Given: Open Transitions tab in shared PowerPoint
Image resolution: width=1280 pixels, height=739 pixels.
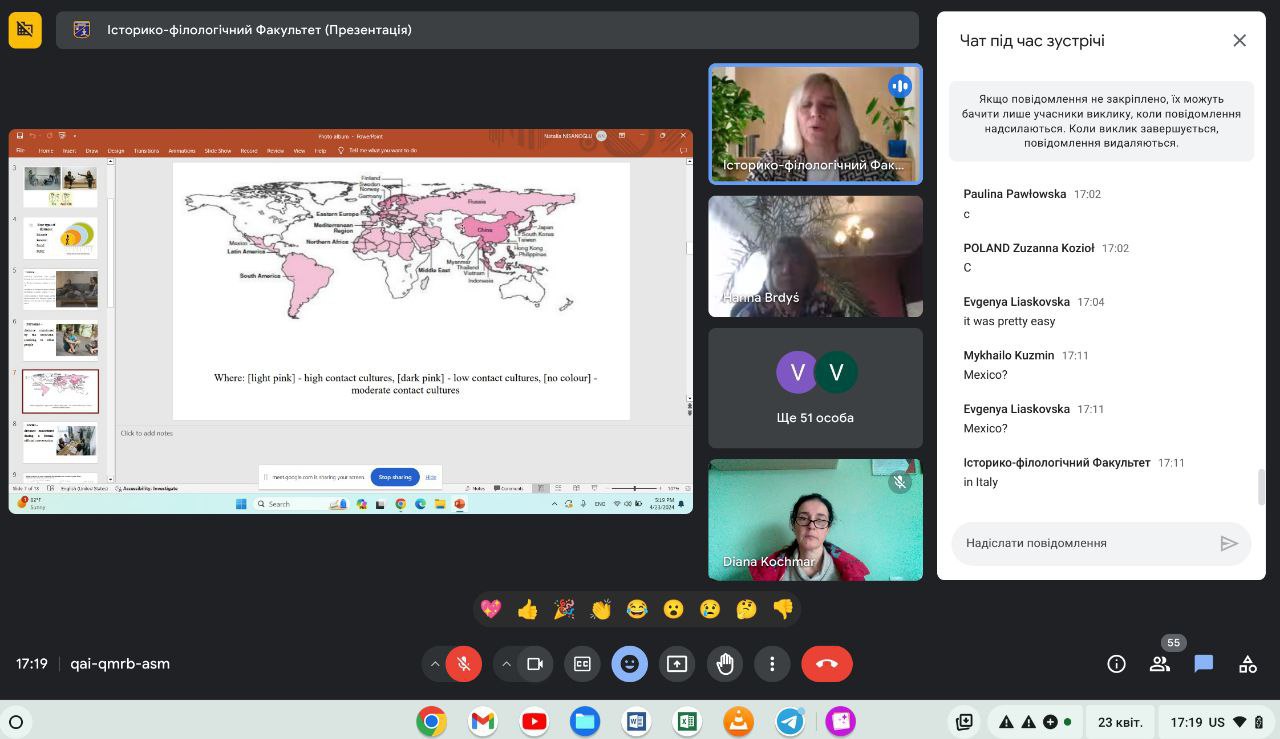Looking at the screenshot, I should tap(146, 151).
